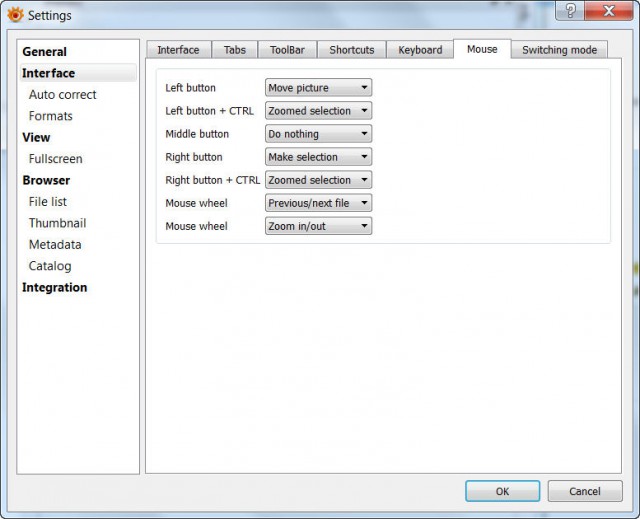Click the 'Middle button' label
This screenshot has height=519, width=640.
click(x=197, y=134)
